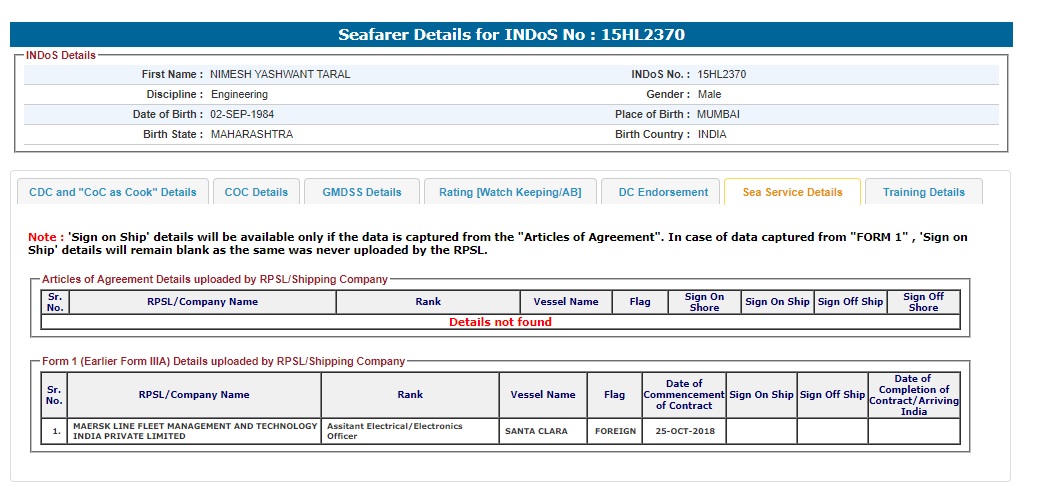Click the Sea Service Details tab
The image size is (1047, 486).
[x=792, y=192]
